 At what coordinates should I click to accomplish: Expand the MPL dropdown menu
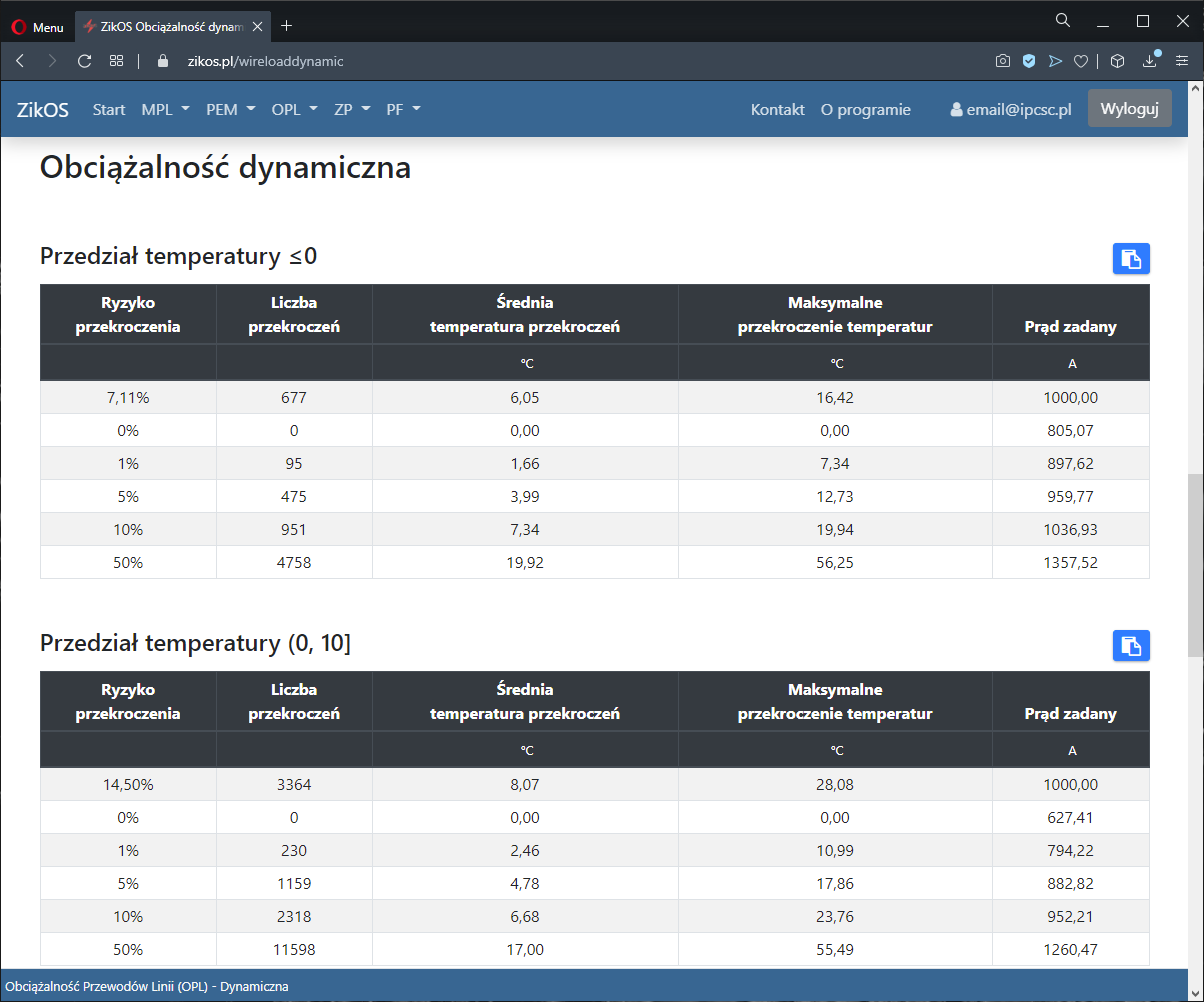click(165, 110)
